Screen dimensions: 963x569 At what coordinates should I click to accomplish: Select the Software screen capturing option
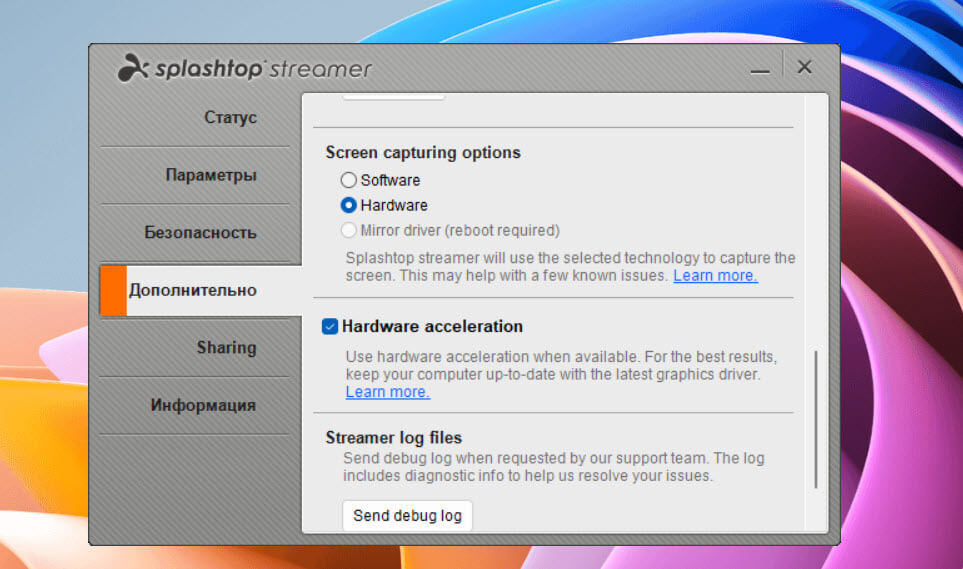[348, 180]
